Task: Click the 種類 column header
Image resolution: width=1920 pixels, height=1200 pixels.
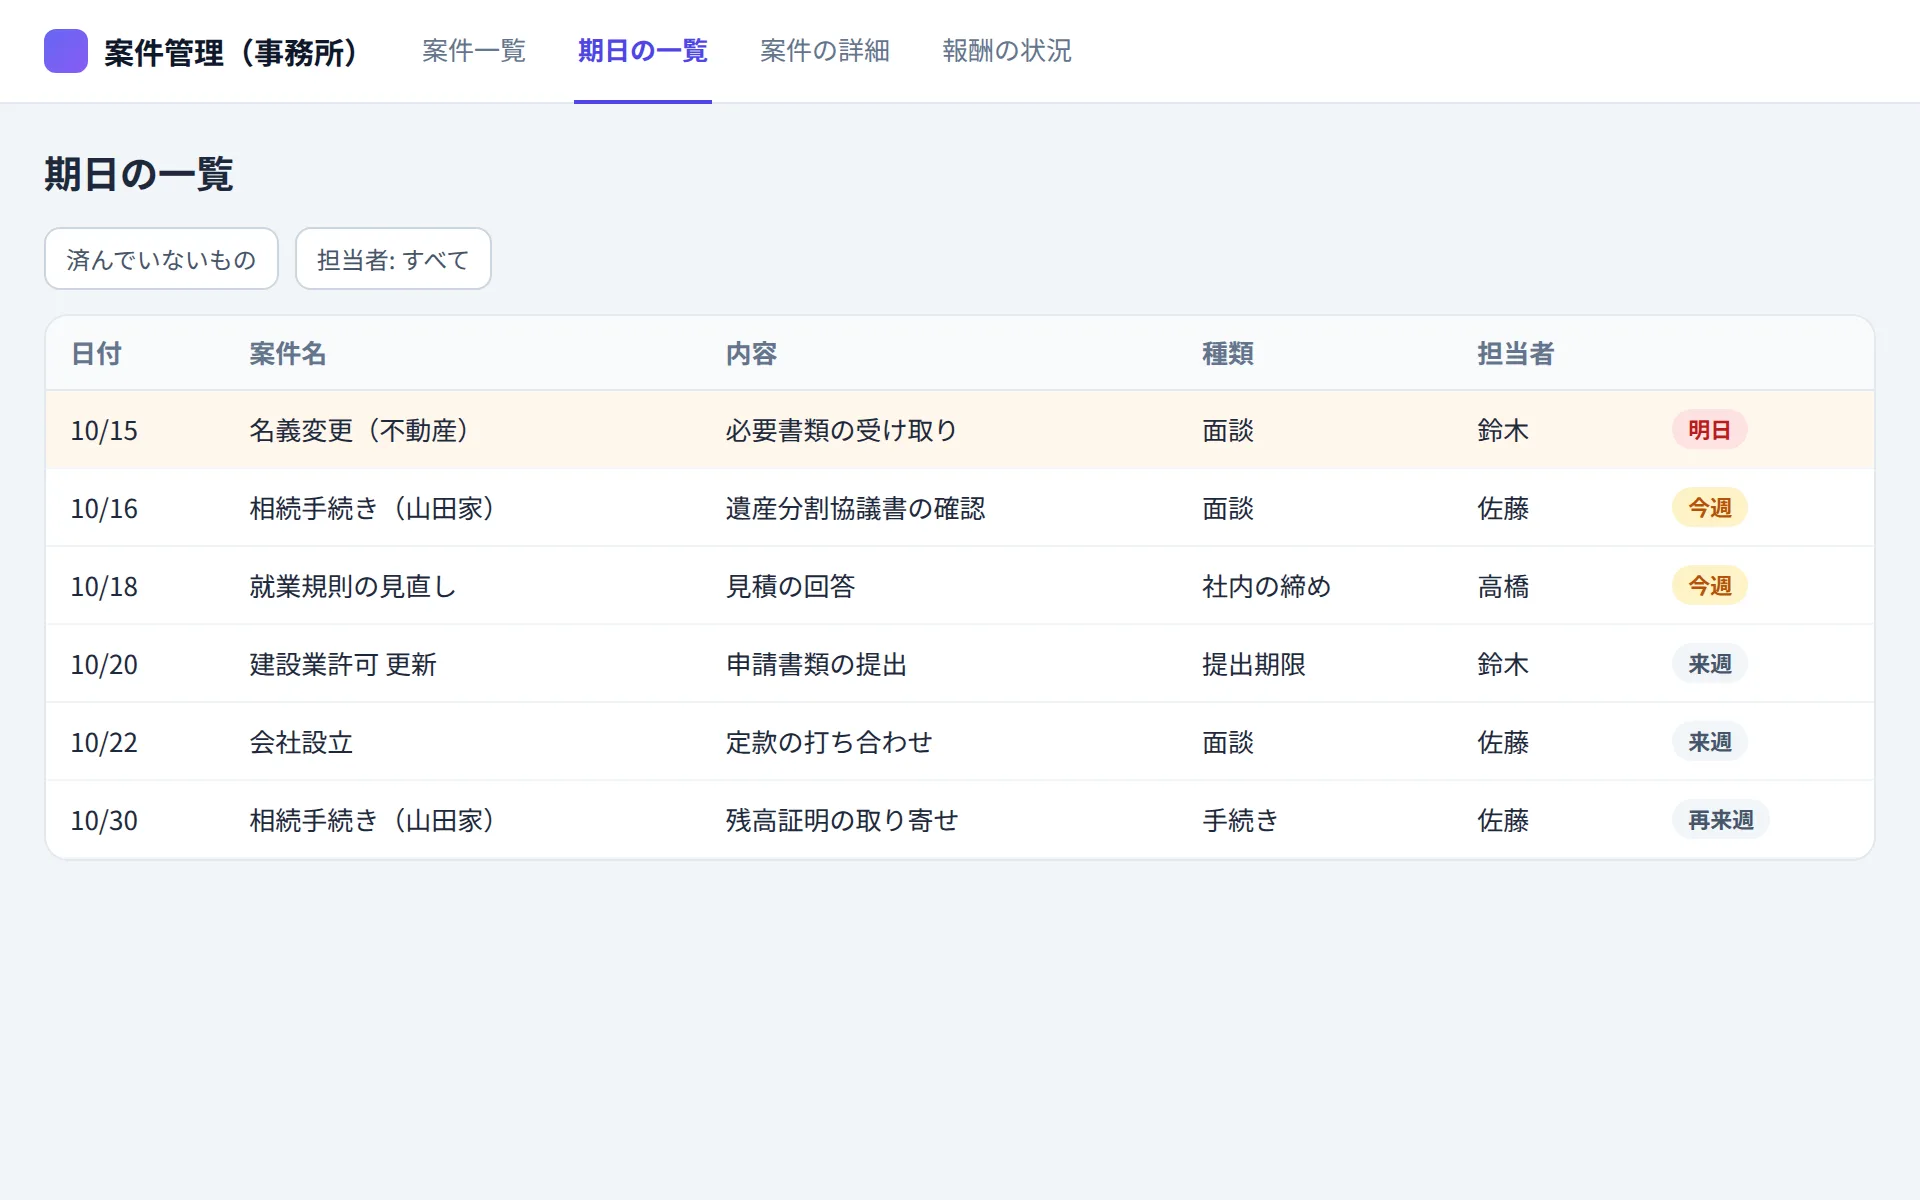Action: (1228, 354)
